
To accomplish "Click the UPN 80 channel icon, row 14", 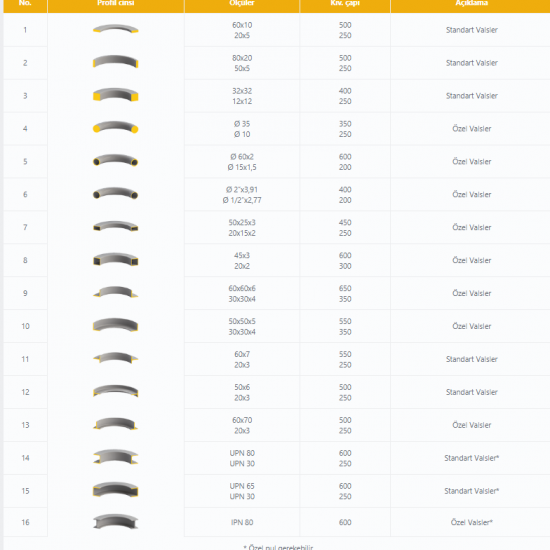I will pyautogui.click(x=115, y=457).
